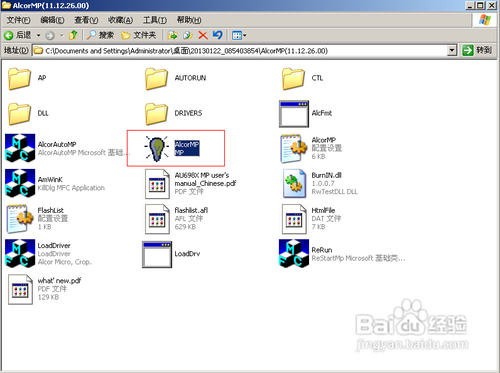Expand the address bar dropdown arrow

(x=452, y=51)
